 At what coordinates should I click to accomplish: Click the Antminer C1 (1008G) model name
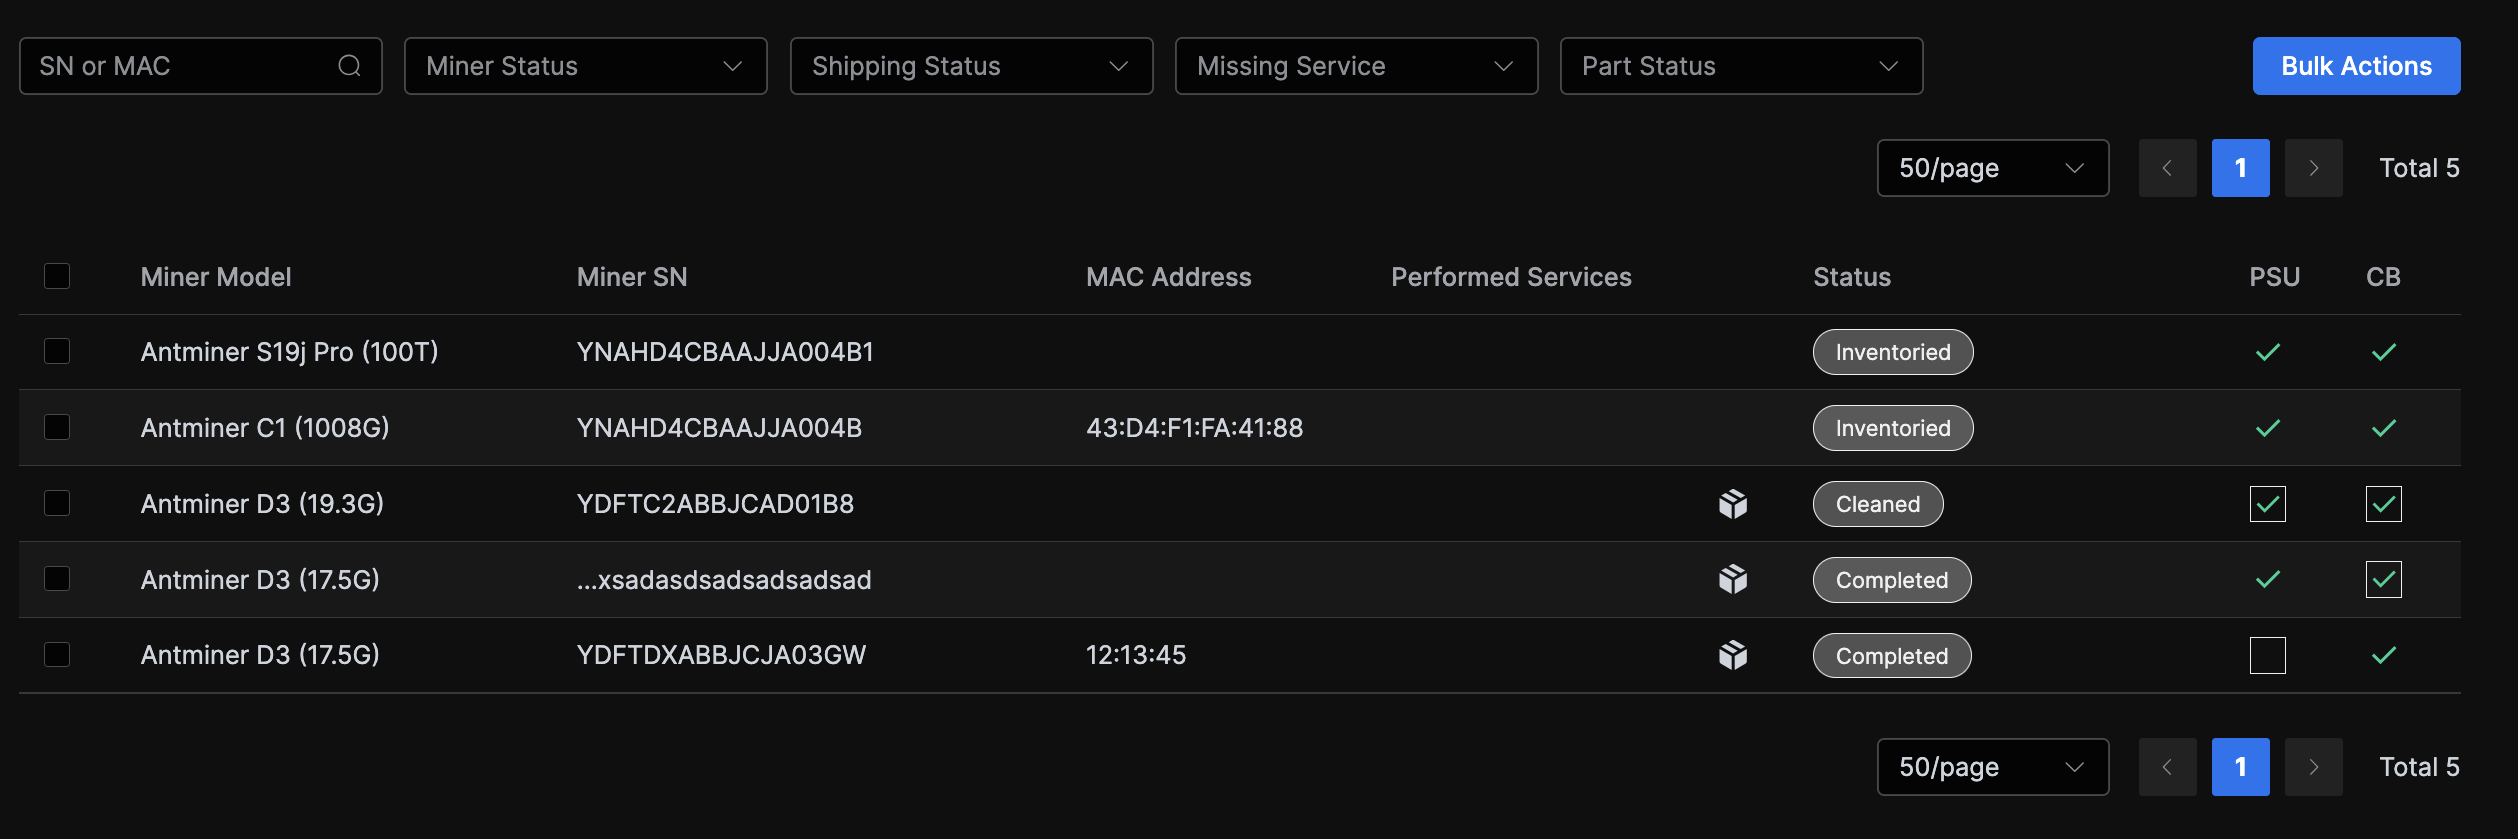pyautogui.click(x=265, y=428)
